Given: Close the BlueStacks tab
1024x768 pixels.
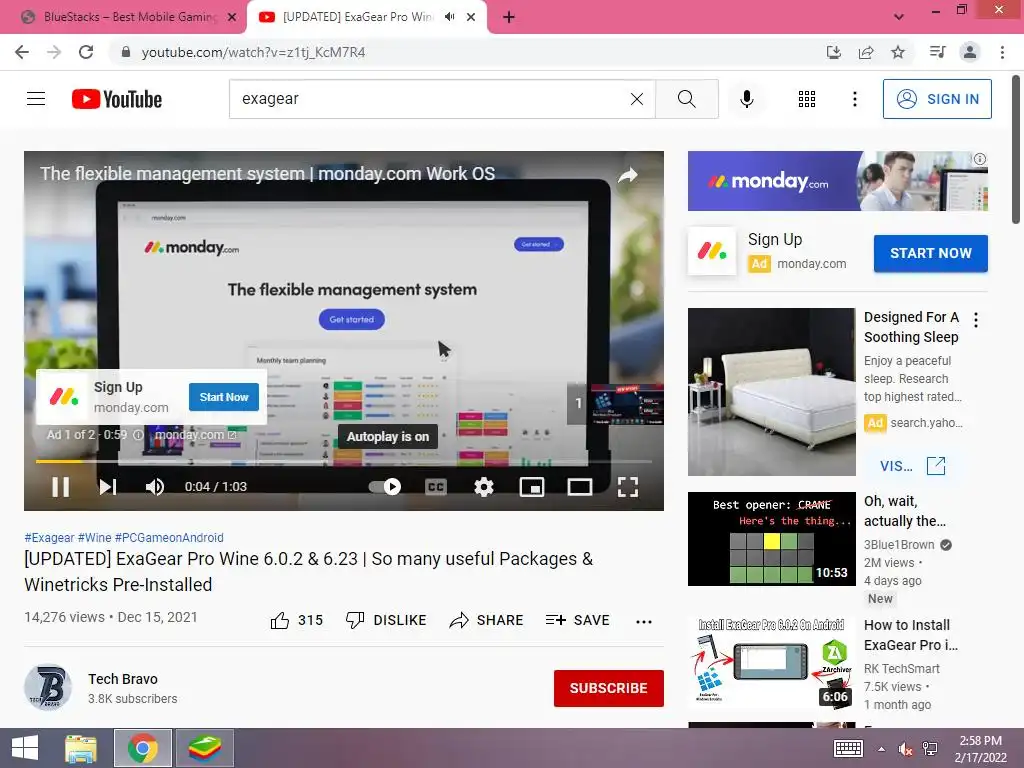Looking at the screenshot, I should 232,17.
